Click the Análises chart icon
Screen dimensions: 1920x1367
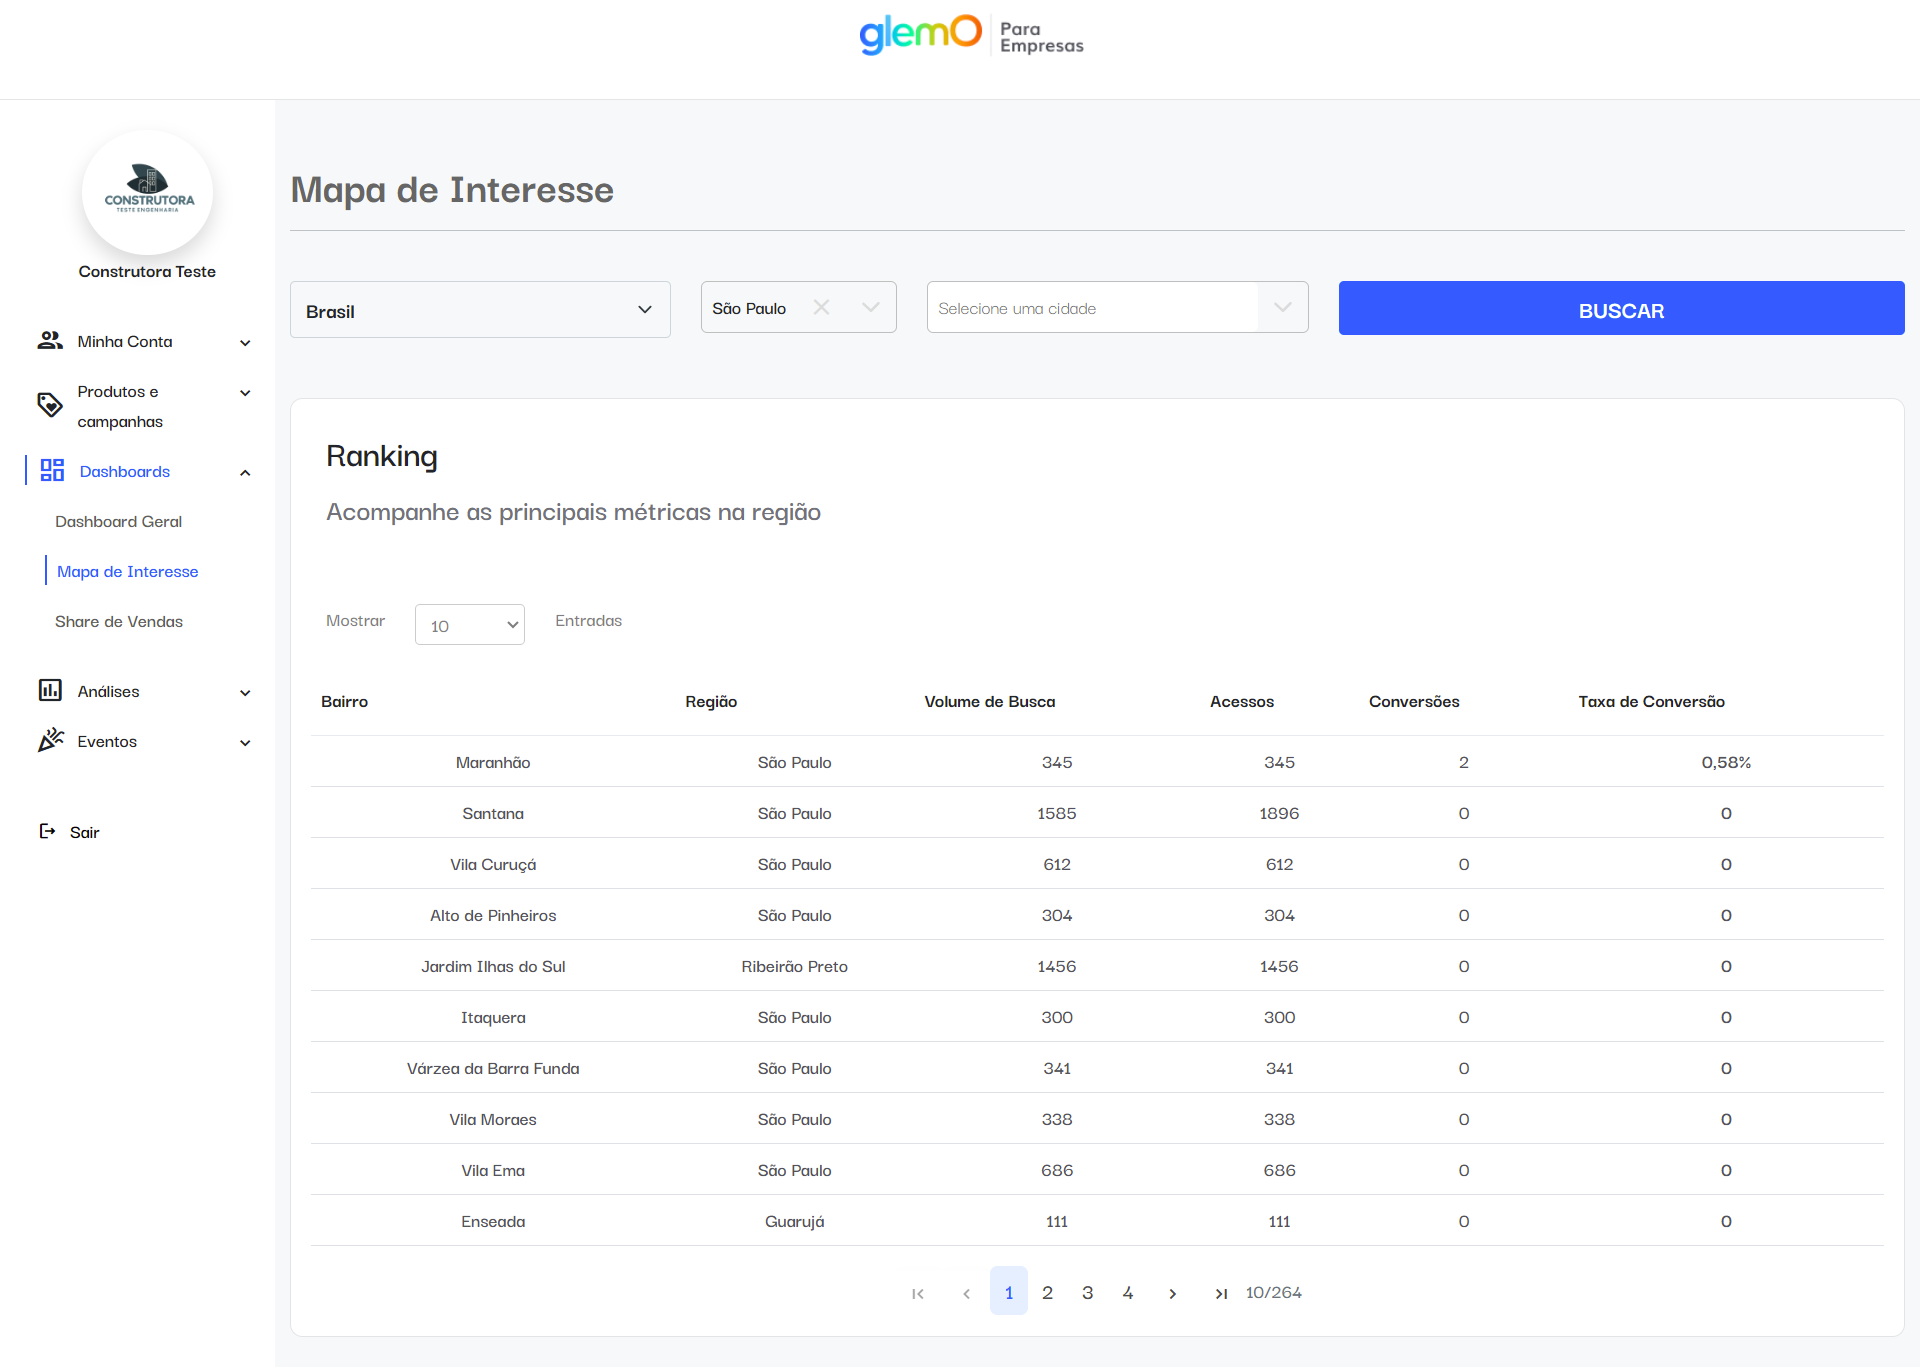coord(50,691)
